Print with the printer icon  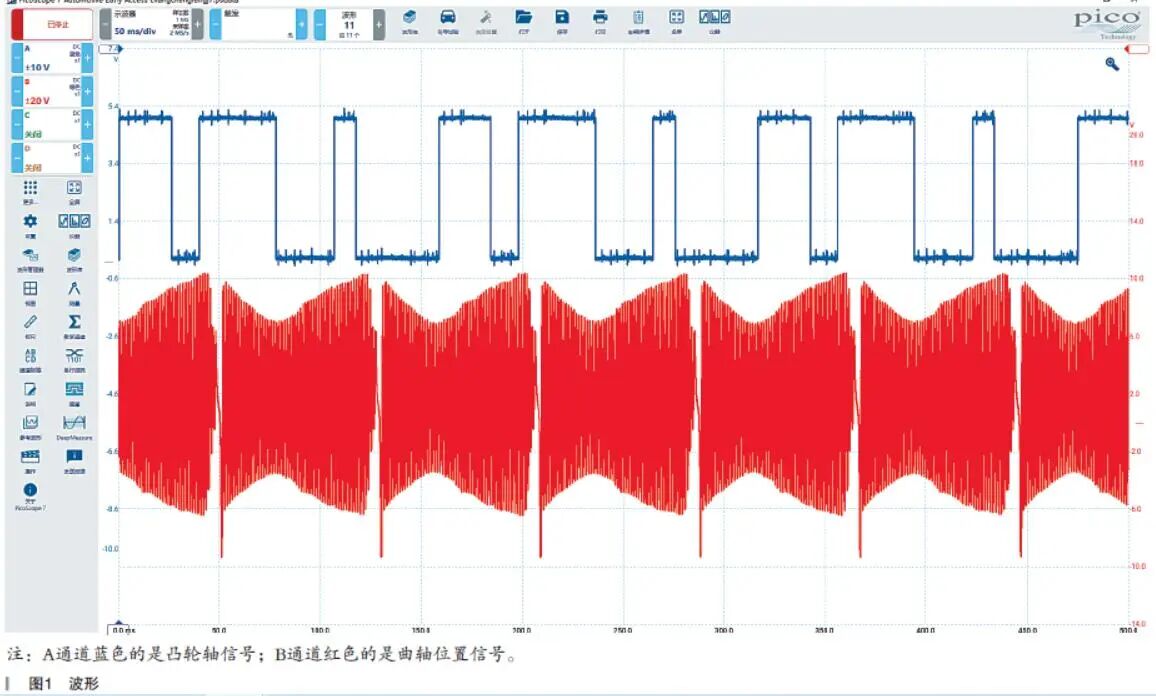pos(600,21)
